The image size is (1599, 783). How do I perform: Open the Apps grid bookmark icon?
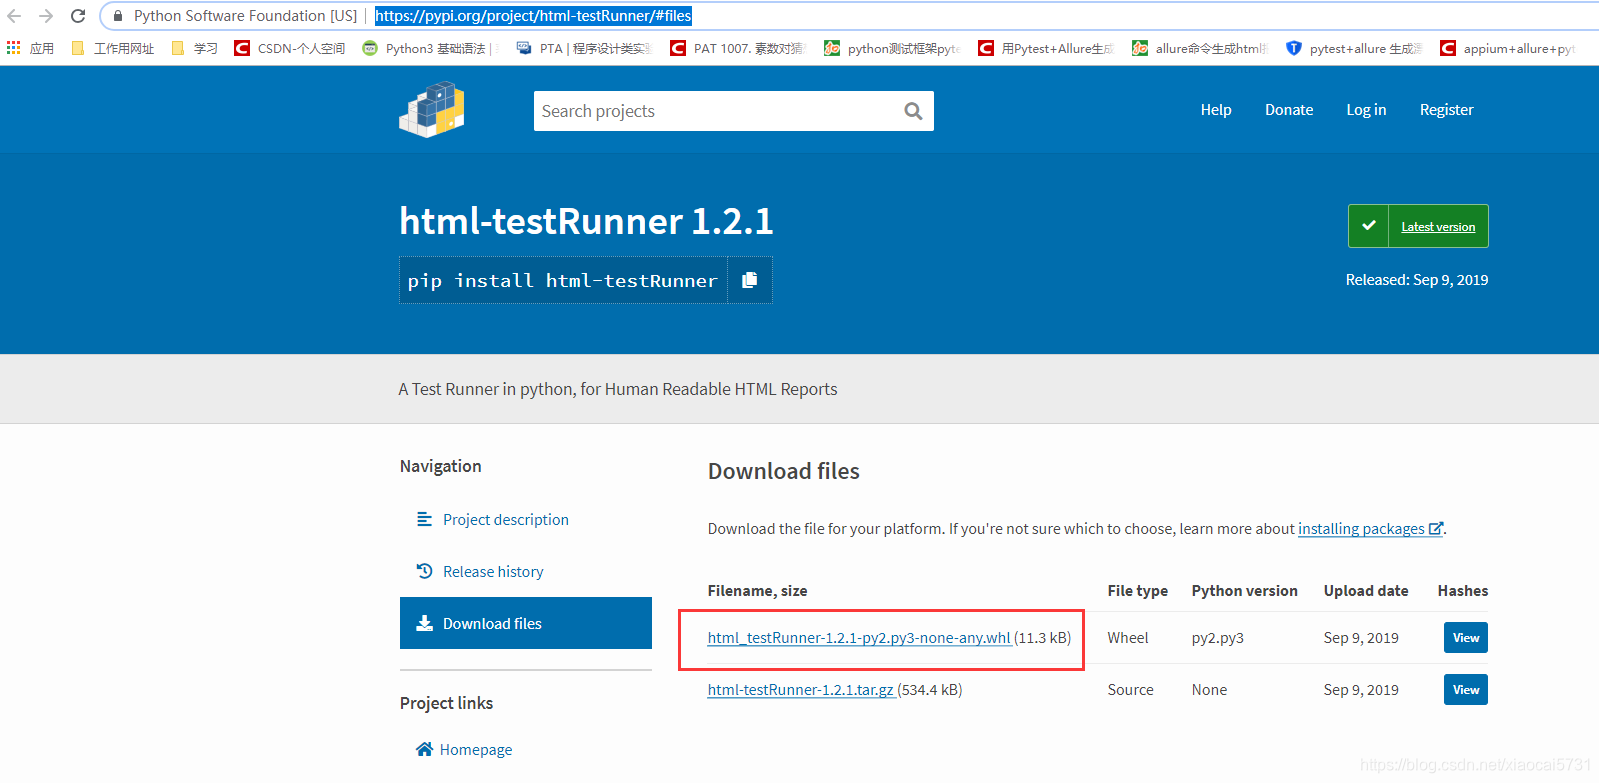click(x=14, y=48)
